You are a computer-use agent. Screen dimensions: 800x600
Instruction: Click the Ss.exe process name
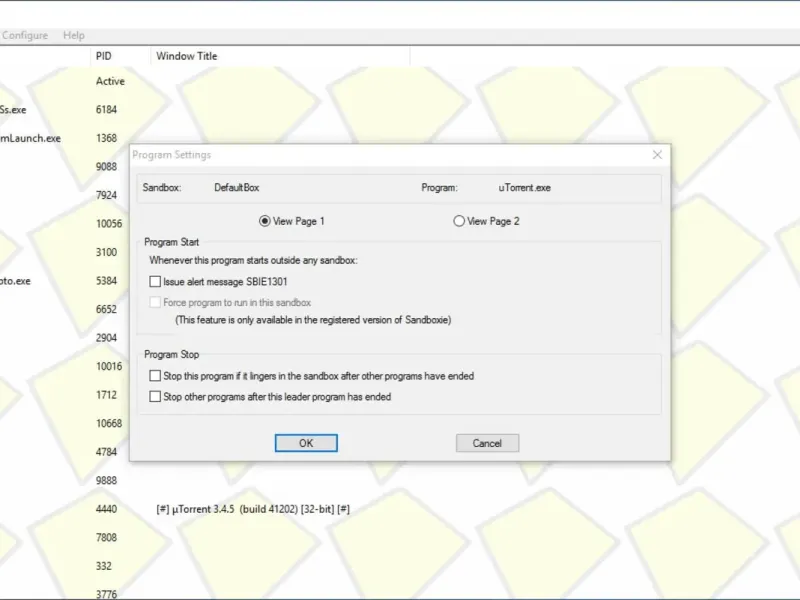tap(13, 110)
